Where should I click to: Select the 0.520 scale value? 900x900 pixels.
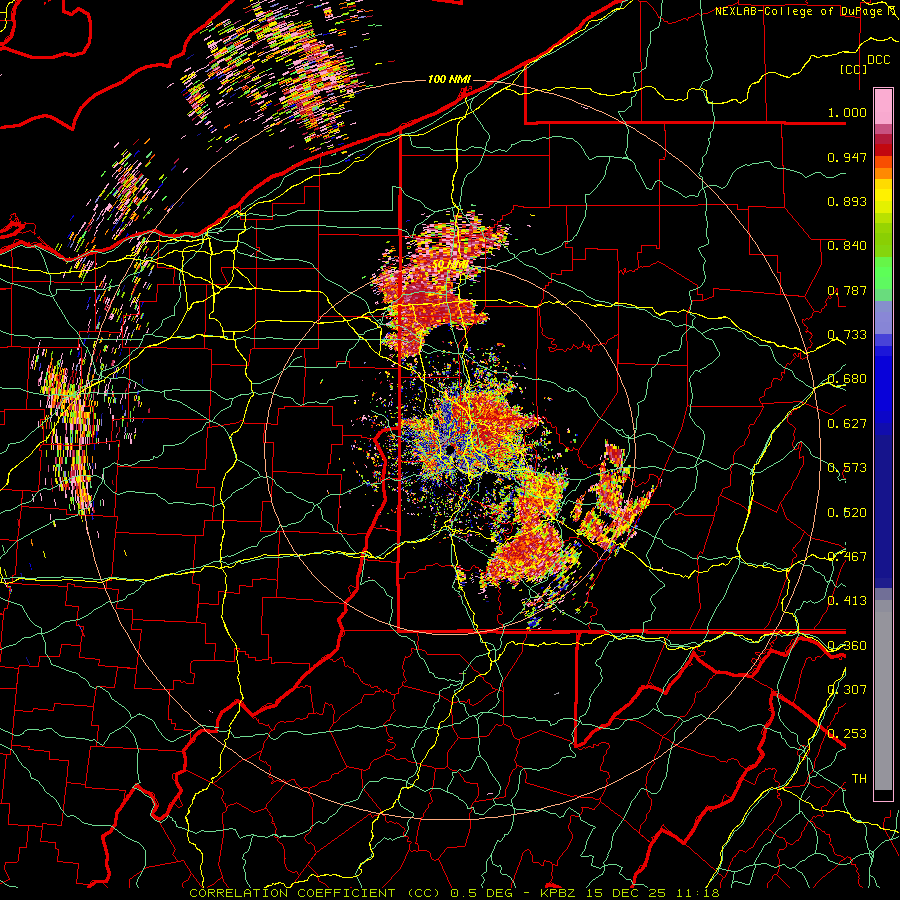coord(847,512)
